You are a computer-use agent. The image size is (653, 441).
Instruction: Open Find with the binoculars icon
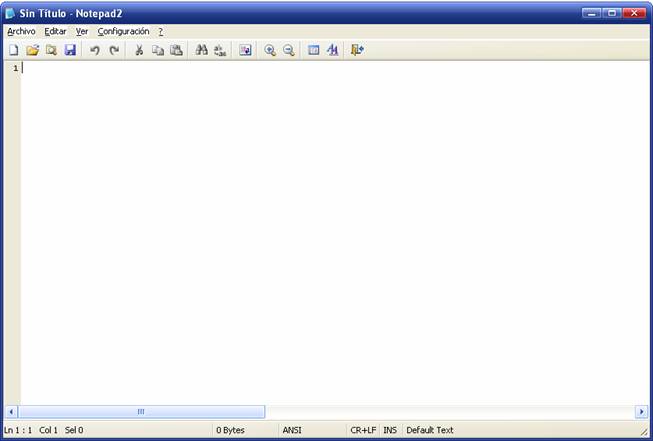click(202, 50)
